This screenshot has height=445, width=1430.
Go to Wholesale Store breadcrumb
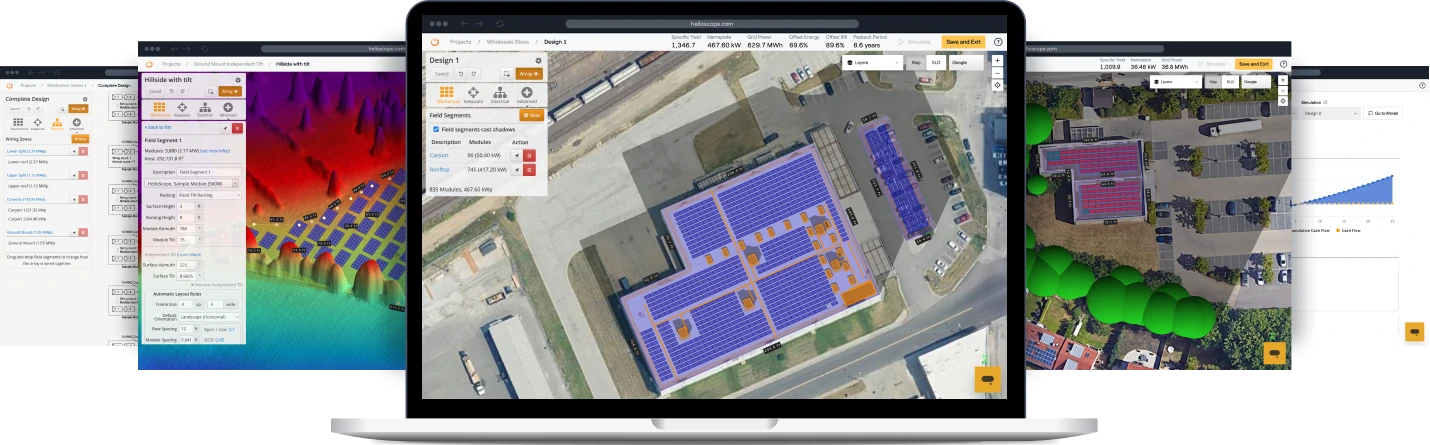[x=508, y=42]
